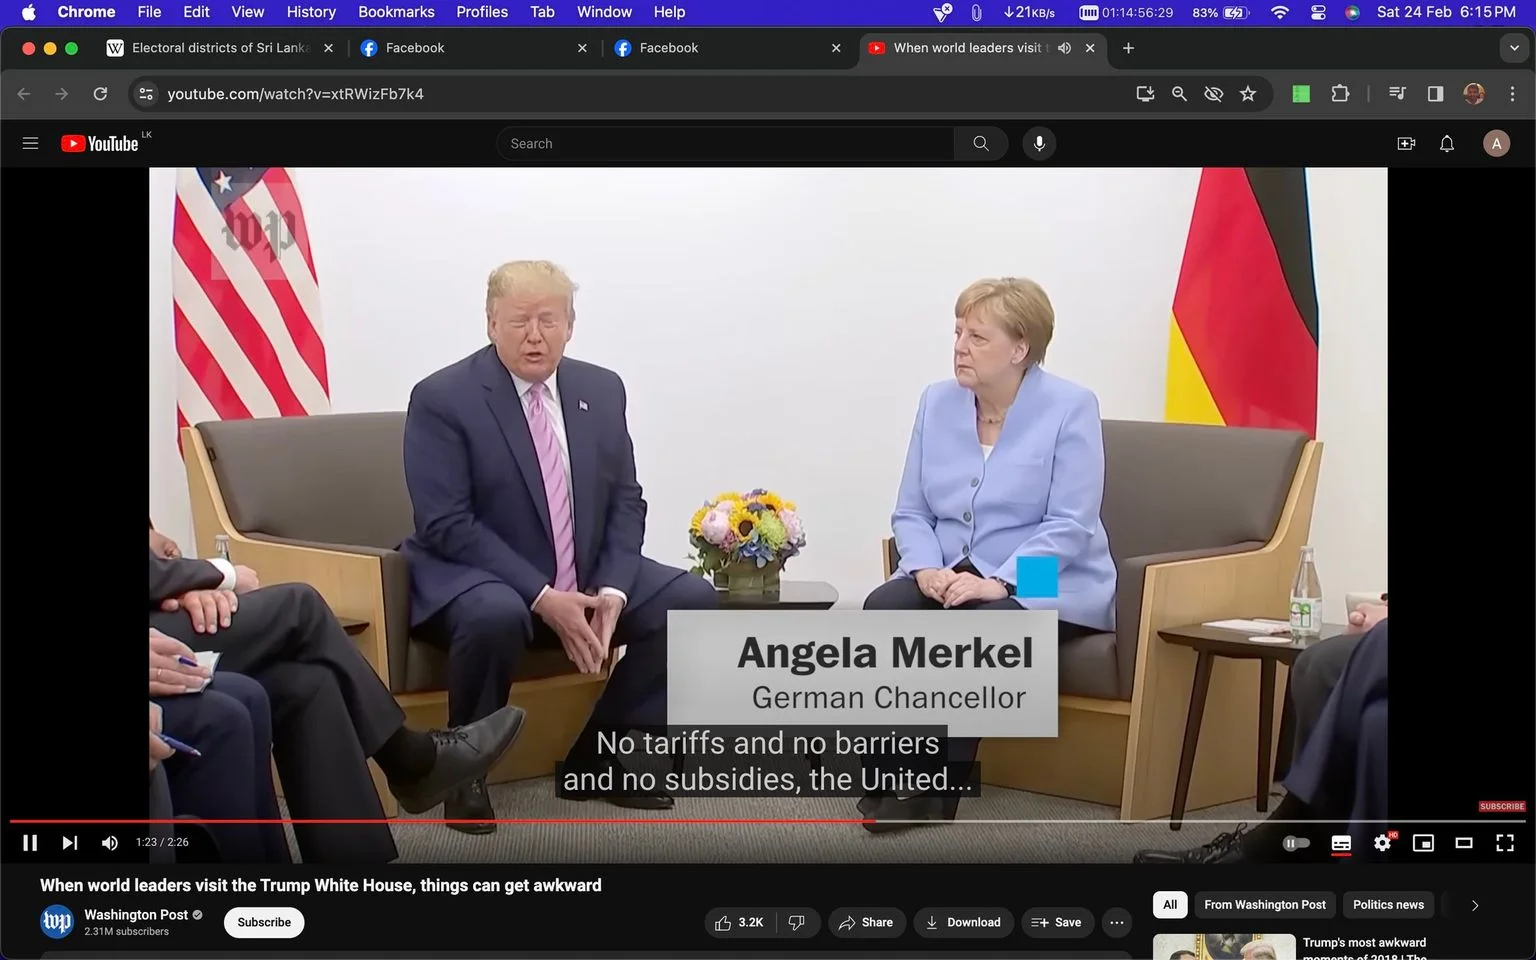Image resolution: width=1536 pixels, height=960 pixels.
Task: Focus the YouTube search field
Action: pos(726,143)
